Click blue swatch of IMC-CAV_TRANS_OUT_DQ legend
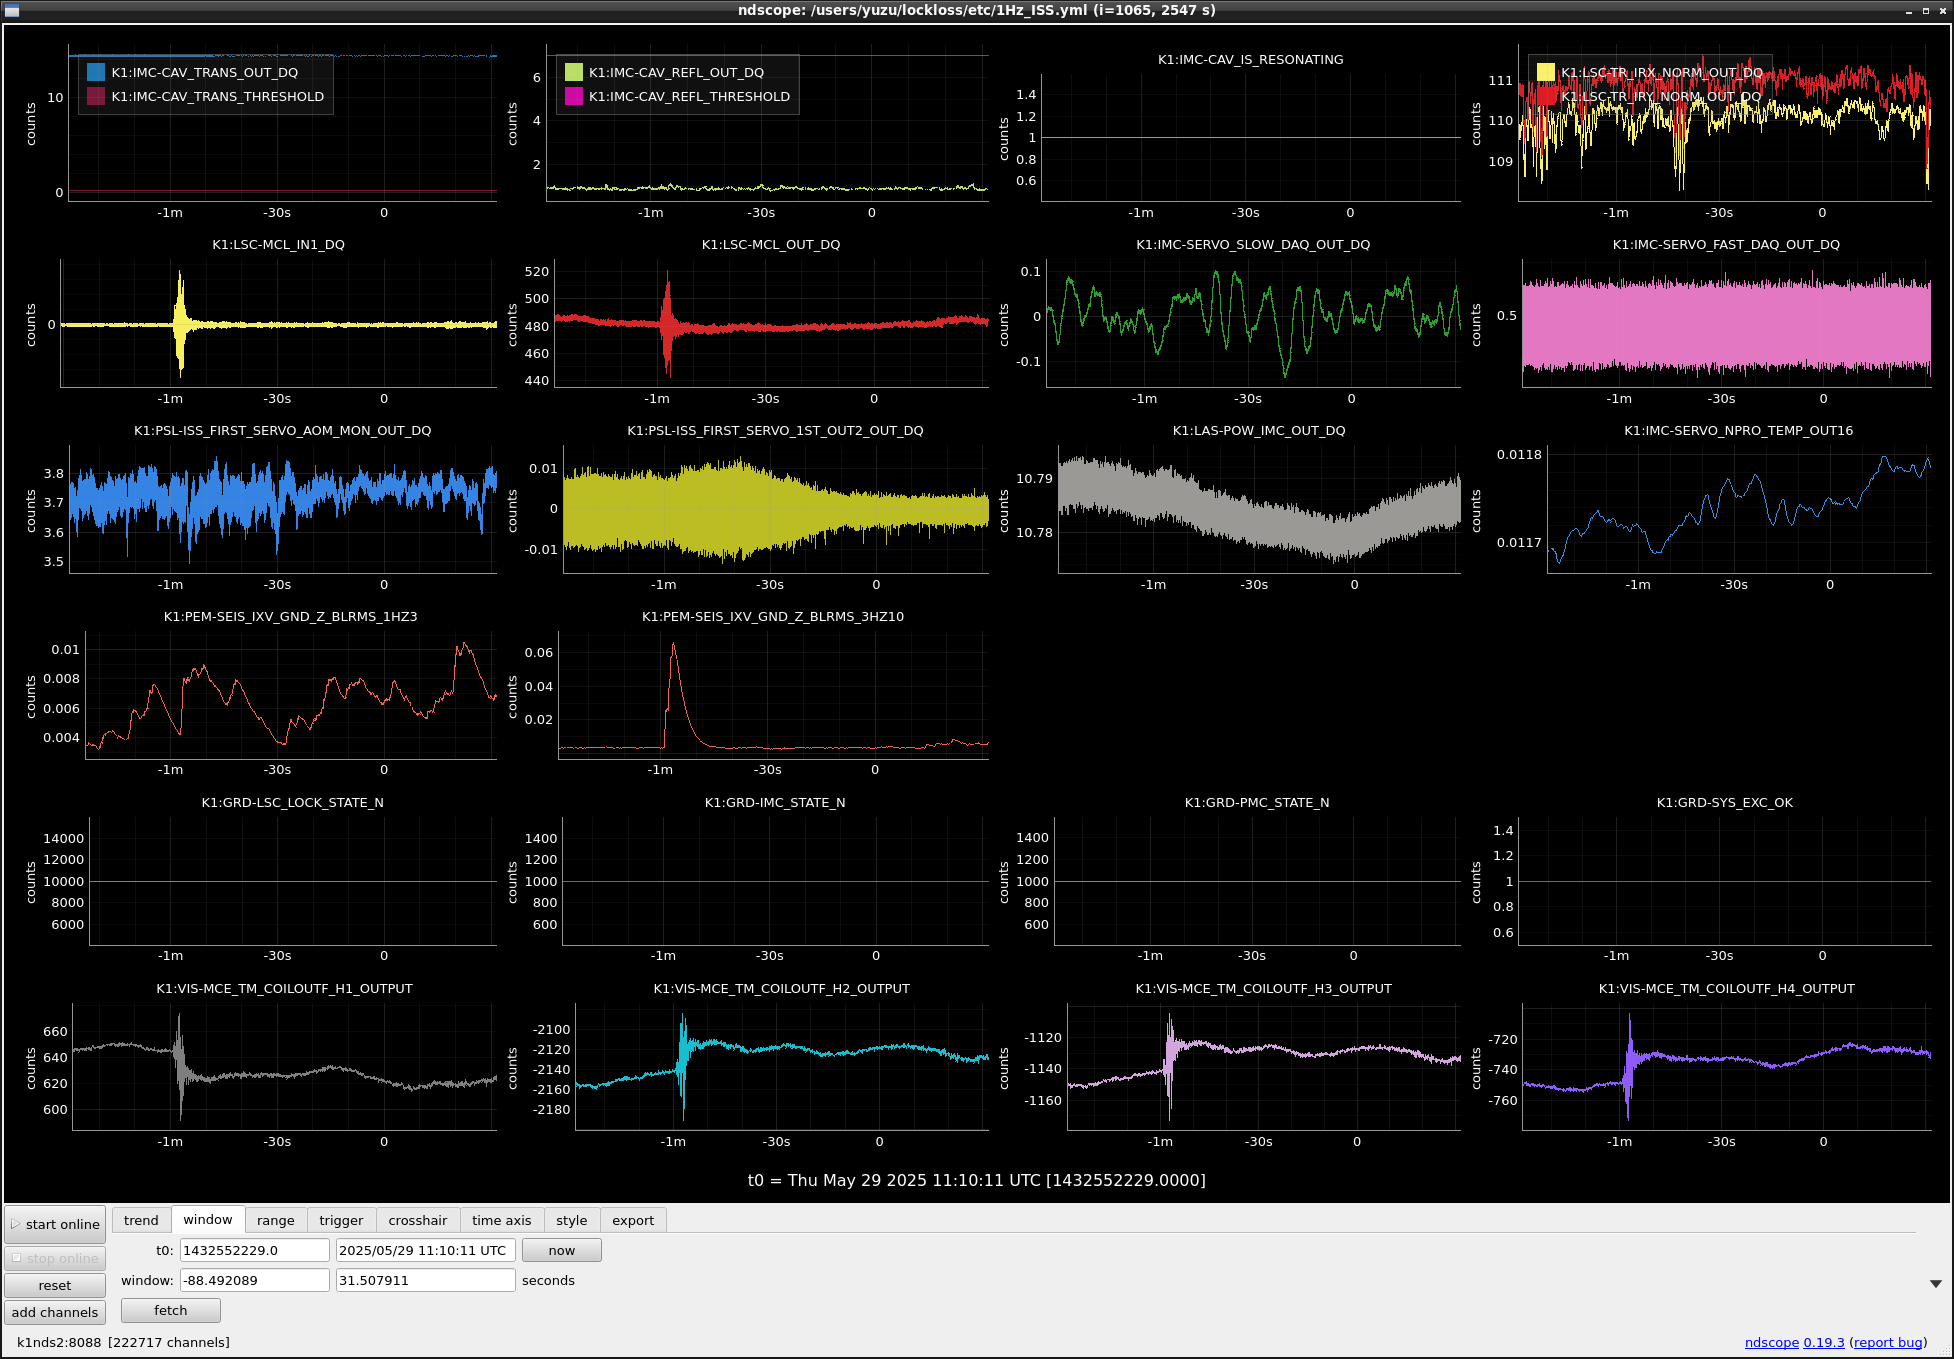The width and height of the screenshot is (1954, 1359). tap(96, 72)
